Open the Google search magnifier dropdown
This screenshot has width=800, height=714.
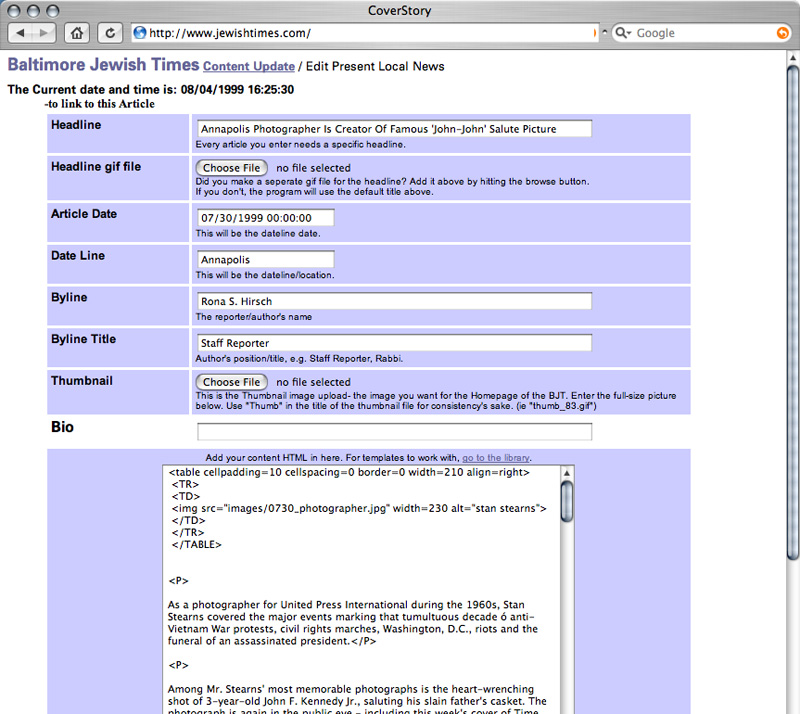623,33
